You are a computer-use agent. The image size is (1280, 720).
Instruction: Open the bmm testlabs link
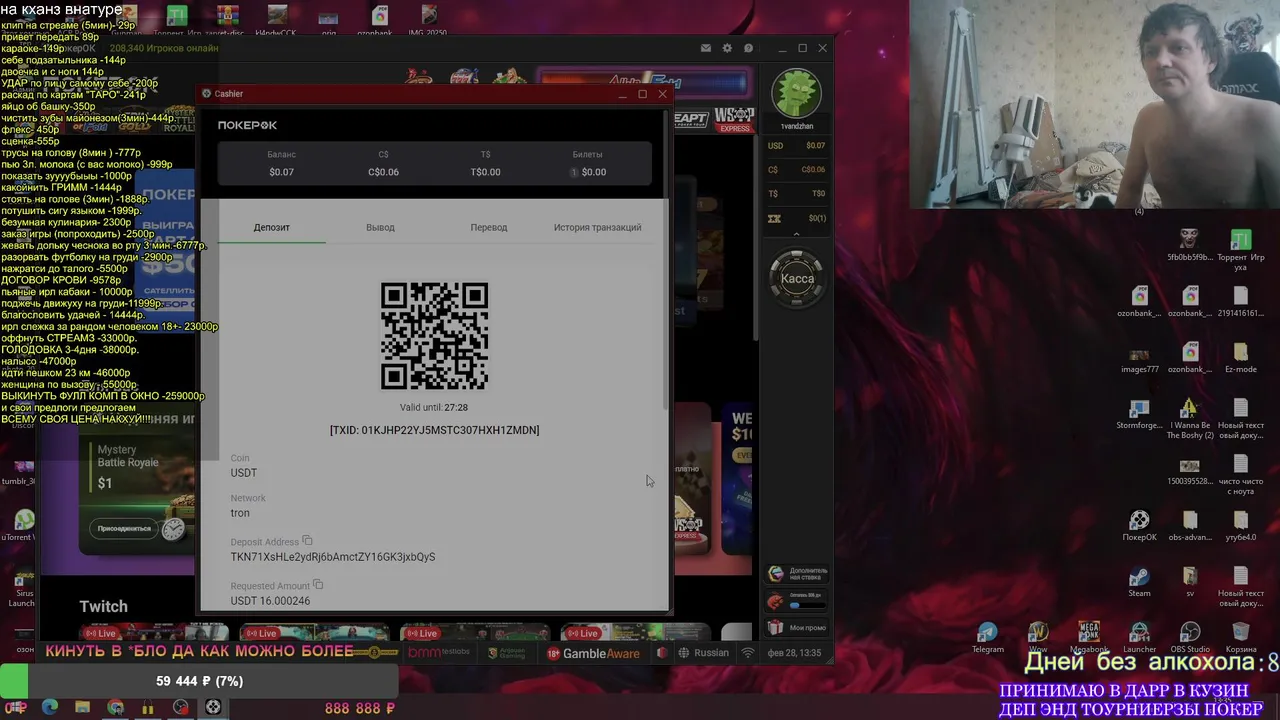pos(439,653)
